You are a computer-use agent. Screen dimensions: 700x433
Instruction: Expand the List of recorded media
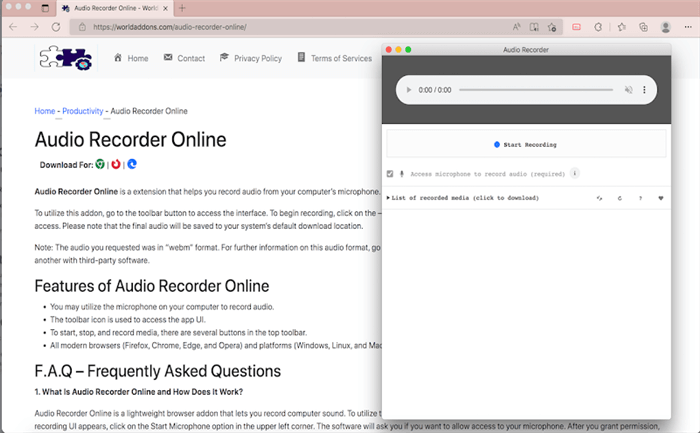[x=463, y=198]
